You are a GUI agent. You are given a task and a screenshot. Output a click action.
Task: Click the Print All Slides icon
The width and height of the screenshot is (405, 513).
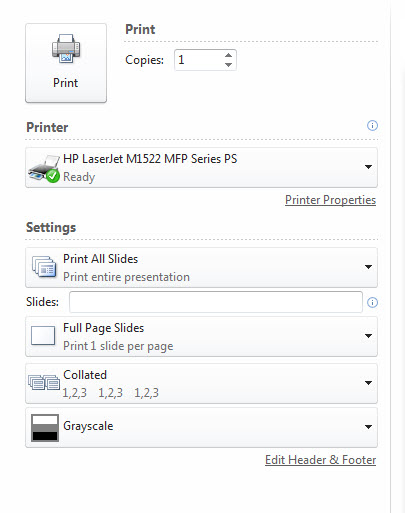[x=44, y=267]
